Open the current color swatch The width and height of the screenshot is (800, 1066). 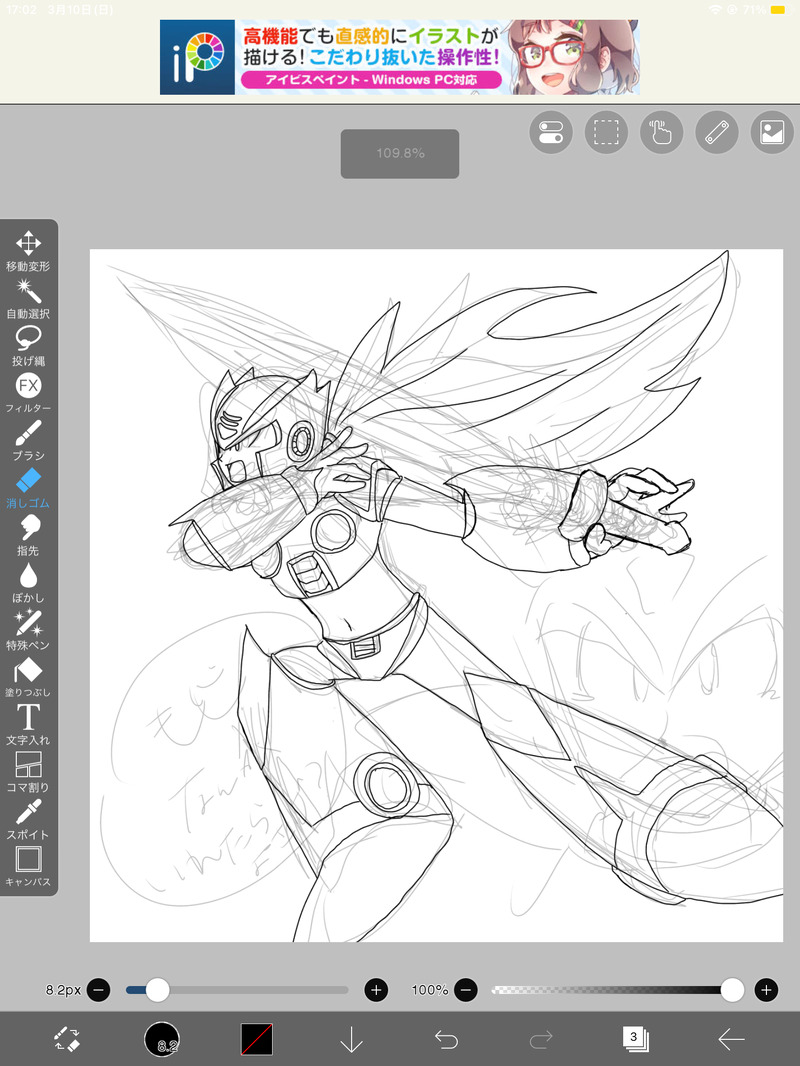click(257, 1039)
